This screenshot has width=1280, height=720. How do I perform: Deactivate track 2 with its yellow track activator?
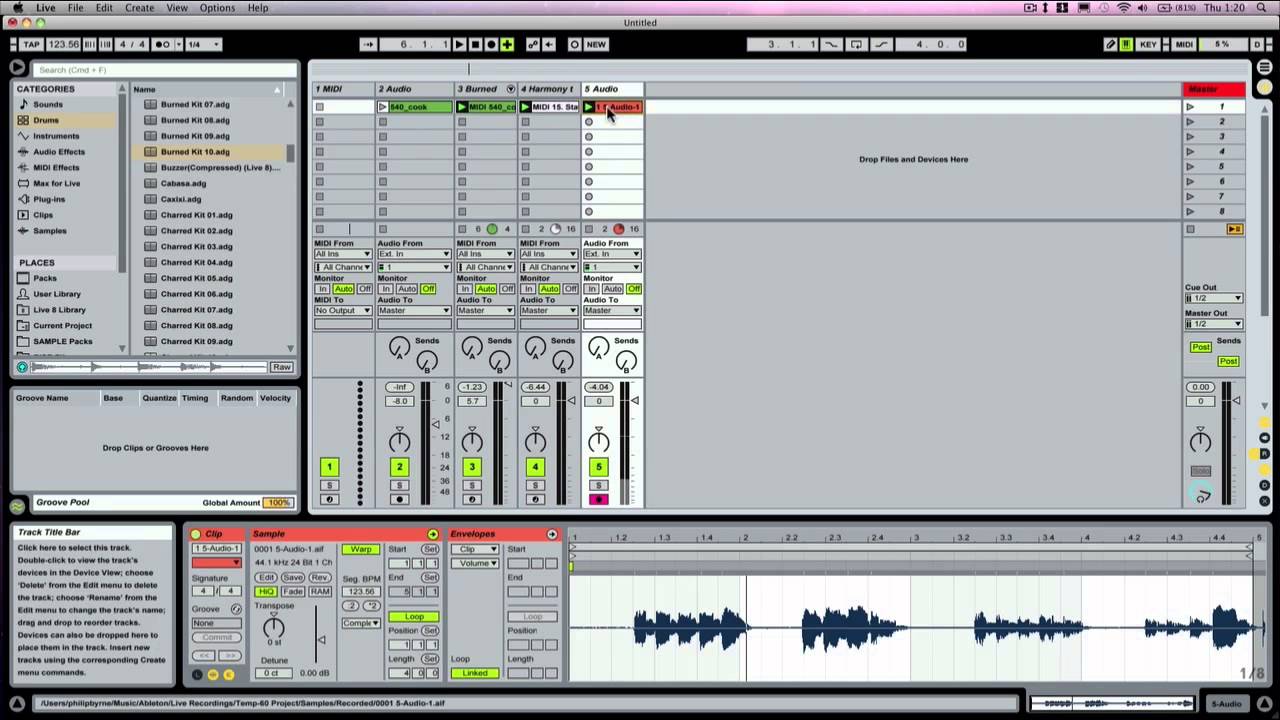click(399, 467)
